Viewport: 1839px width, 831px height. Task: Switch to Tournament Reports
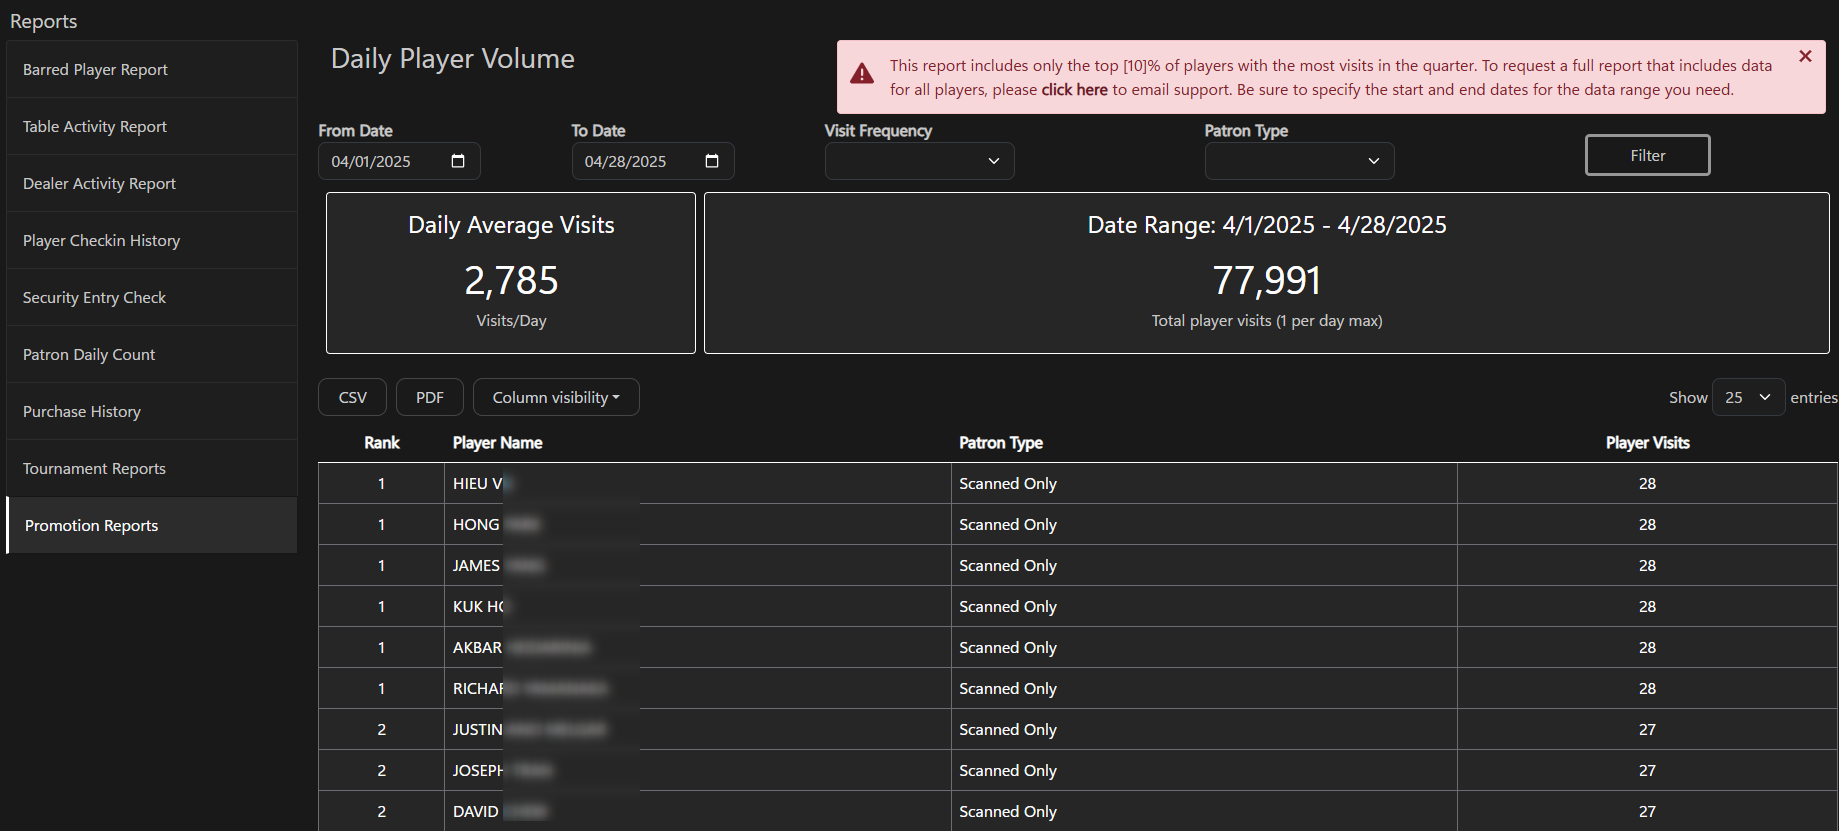pyautogui.click(x=94, y=468)
